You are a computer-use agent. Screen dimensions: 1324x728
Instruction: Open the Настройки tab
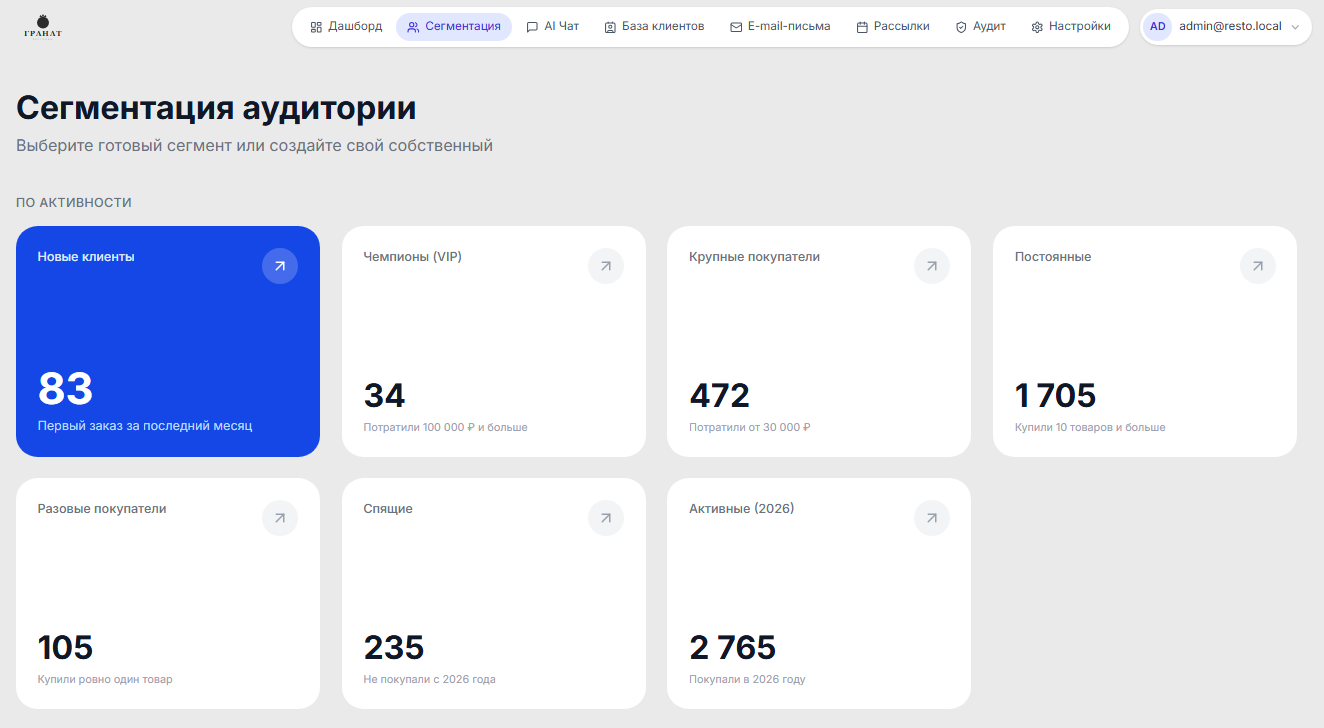coord(1071,27)
